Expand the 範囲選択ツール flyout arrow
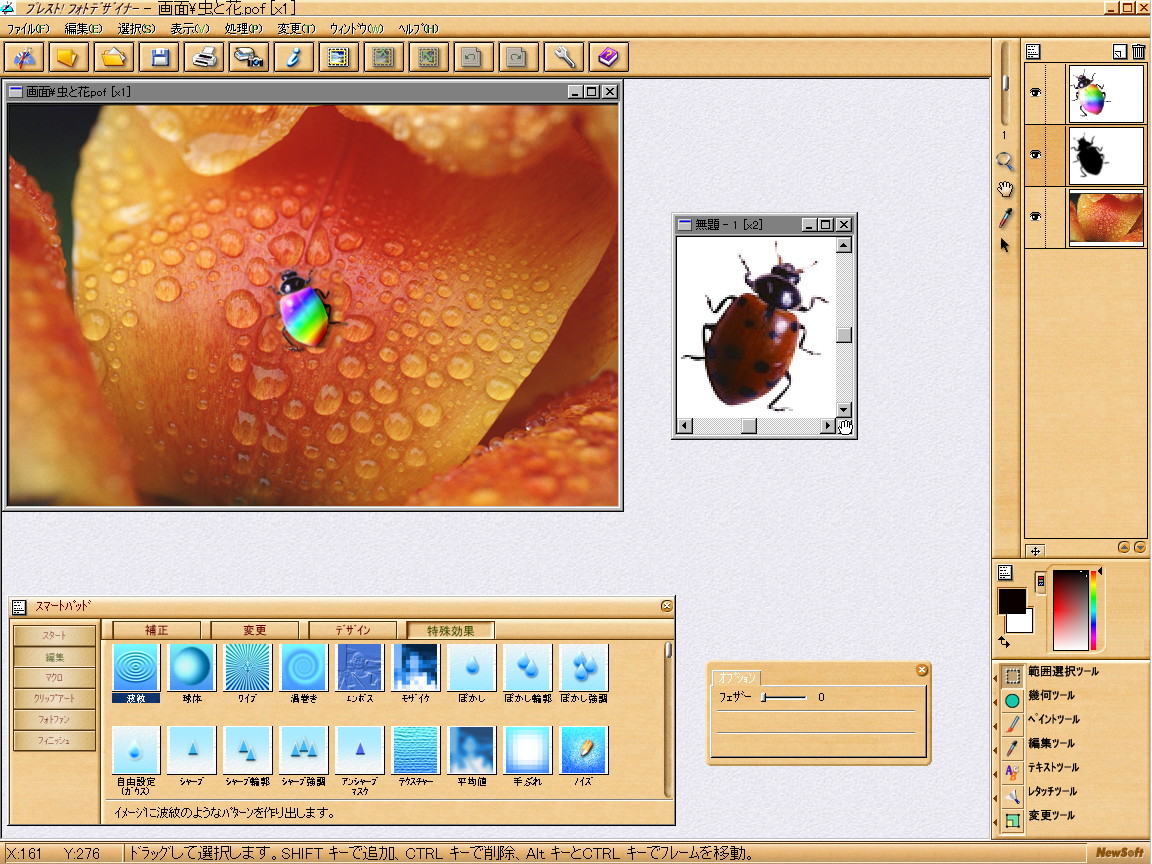The image size is (1152, 864). pos(996,677)
